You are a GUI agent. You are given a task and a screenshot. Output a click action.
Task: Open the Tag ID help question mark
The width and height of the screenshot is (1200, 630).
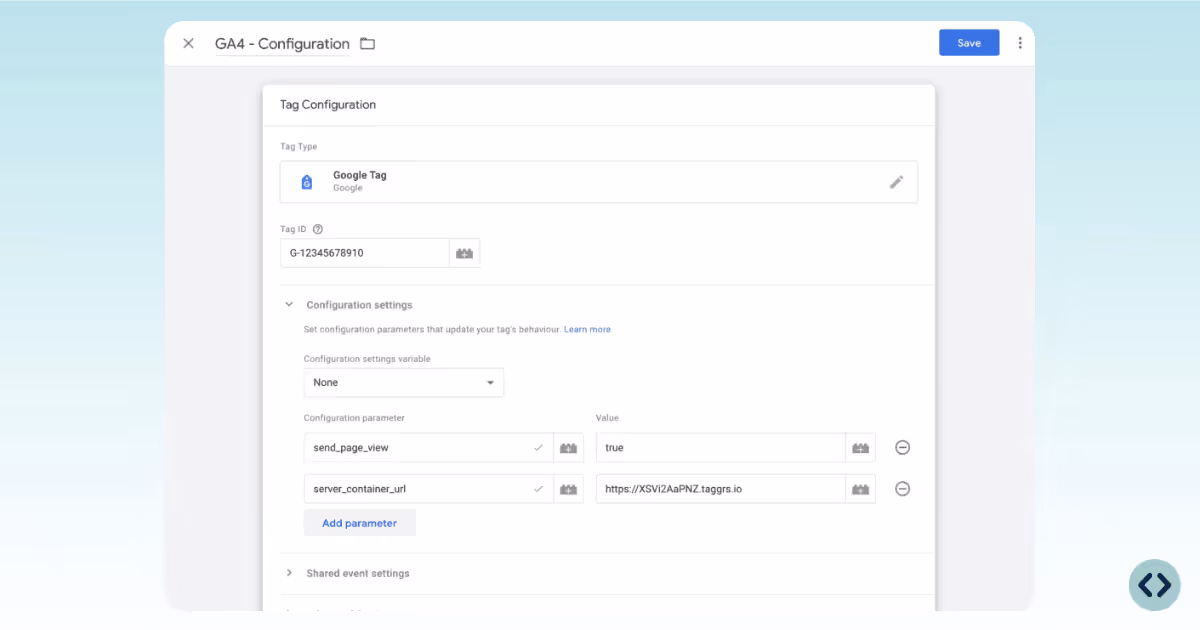click(x=318, y=229)
